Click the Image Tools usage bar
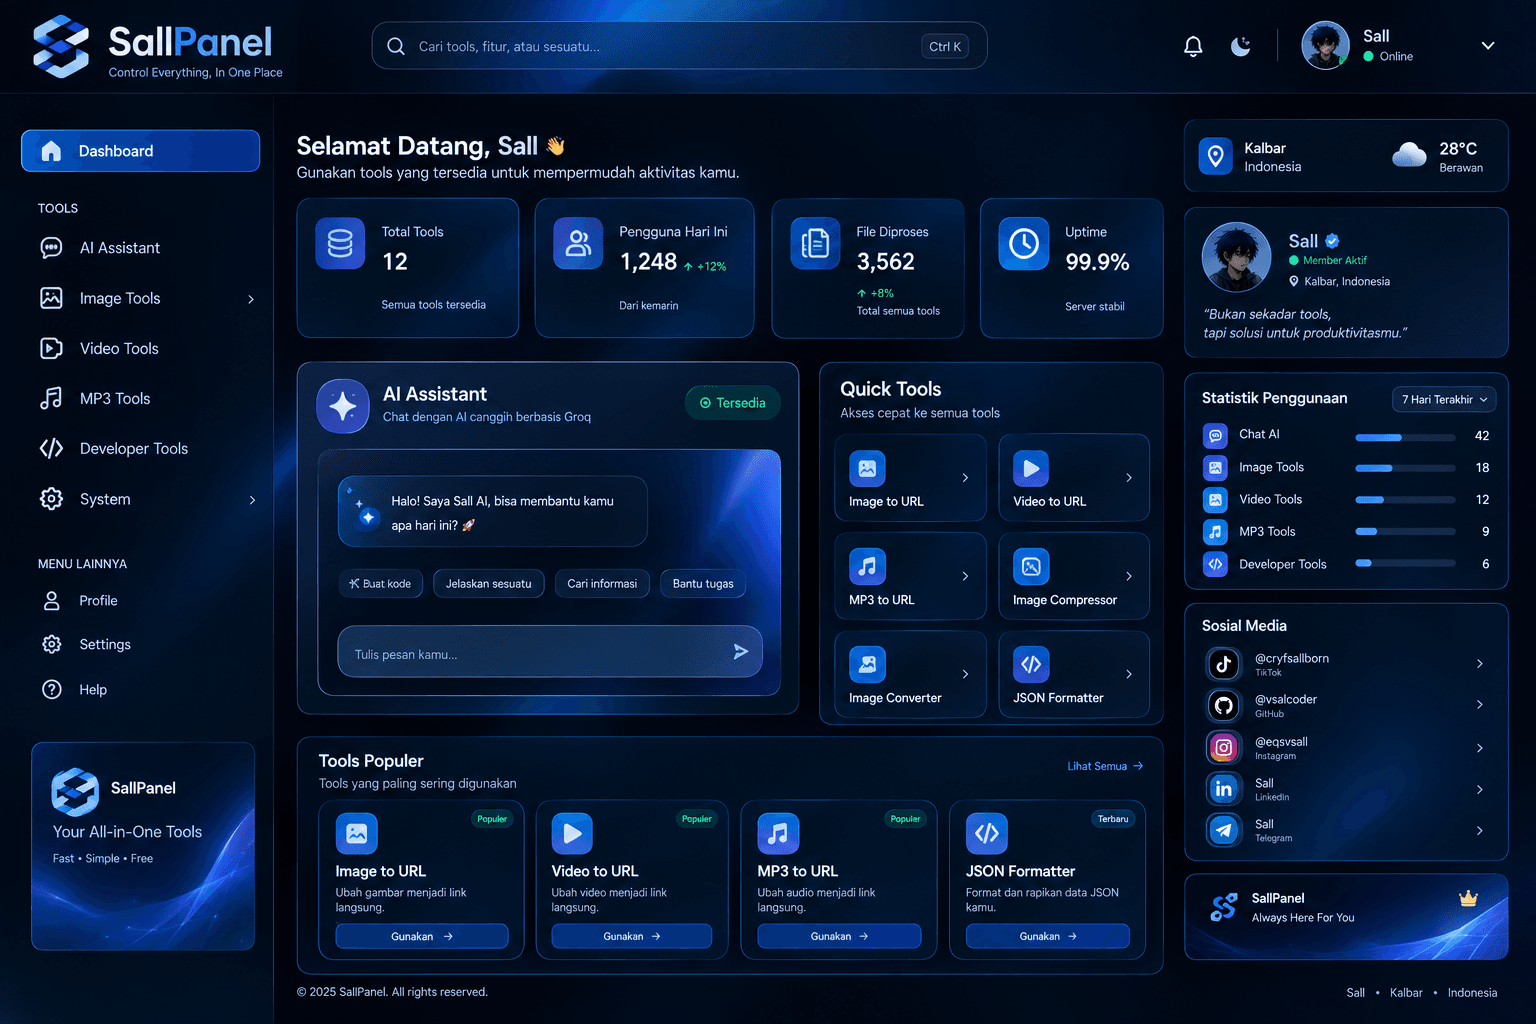Image resolution: width=1536 pixels, height=1024 pixels. (1405, 468)
